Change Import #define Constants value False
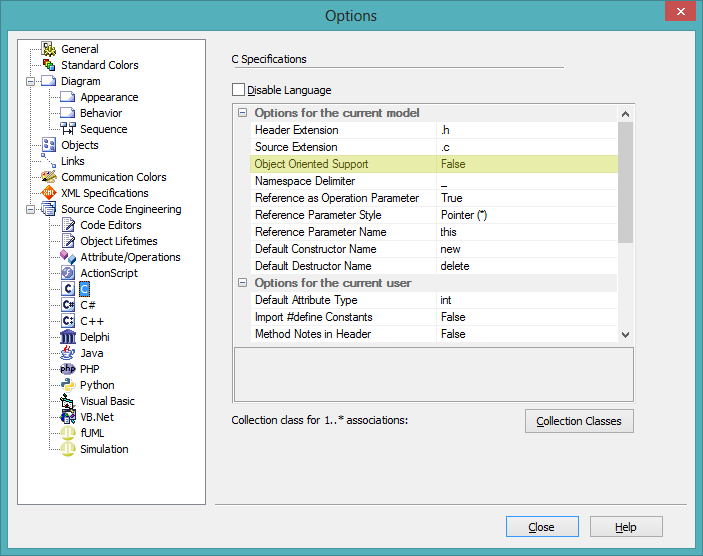The width and height of the screenshot is (703, 556). click(x=527, y=317)
